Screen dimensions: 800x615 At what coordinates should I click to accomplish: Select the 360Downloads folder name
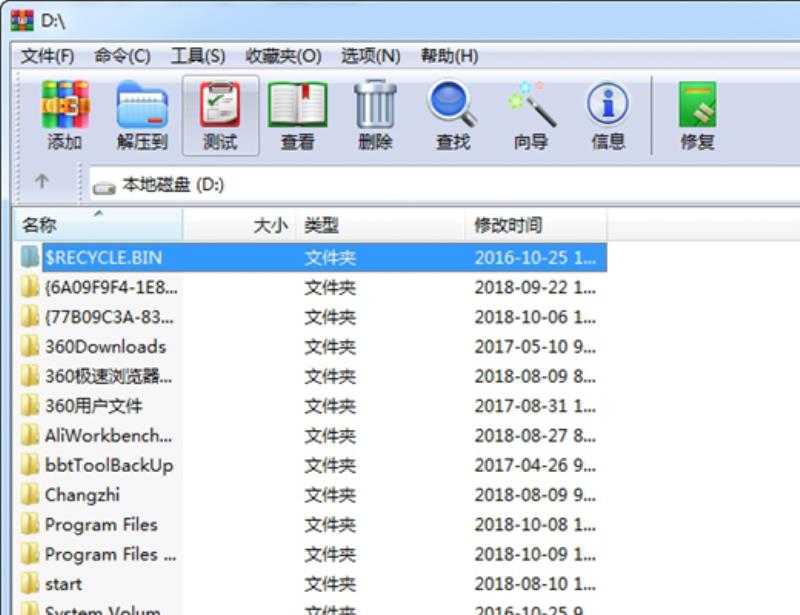[x=106, y=347]
